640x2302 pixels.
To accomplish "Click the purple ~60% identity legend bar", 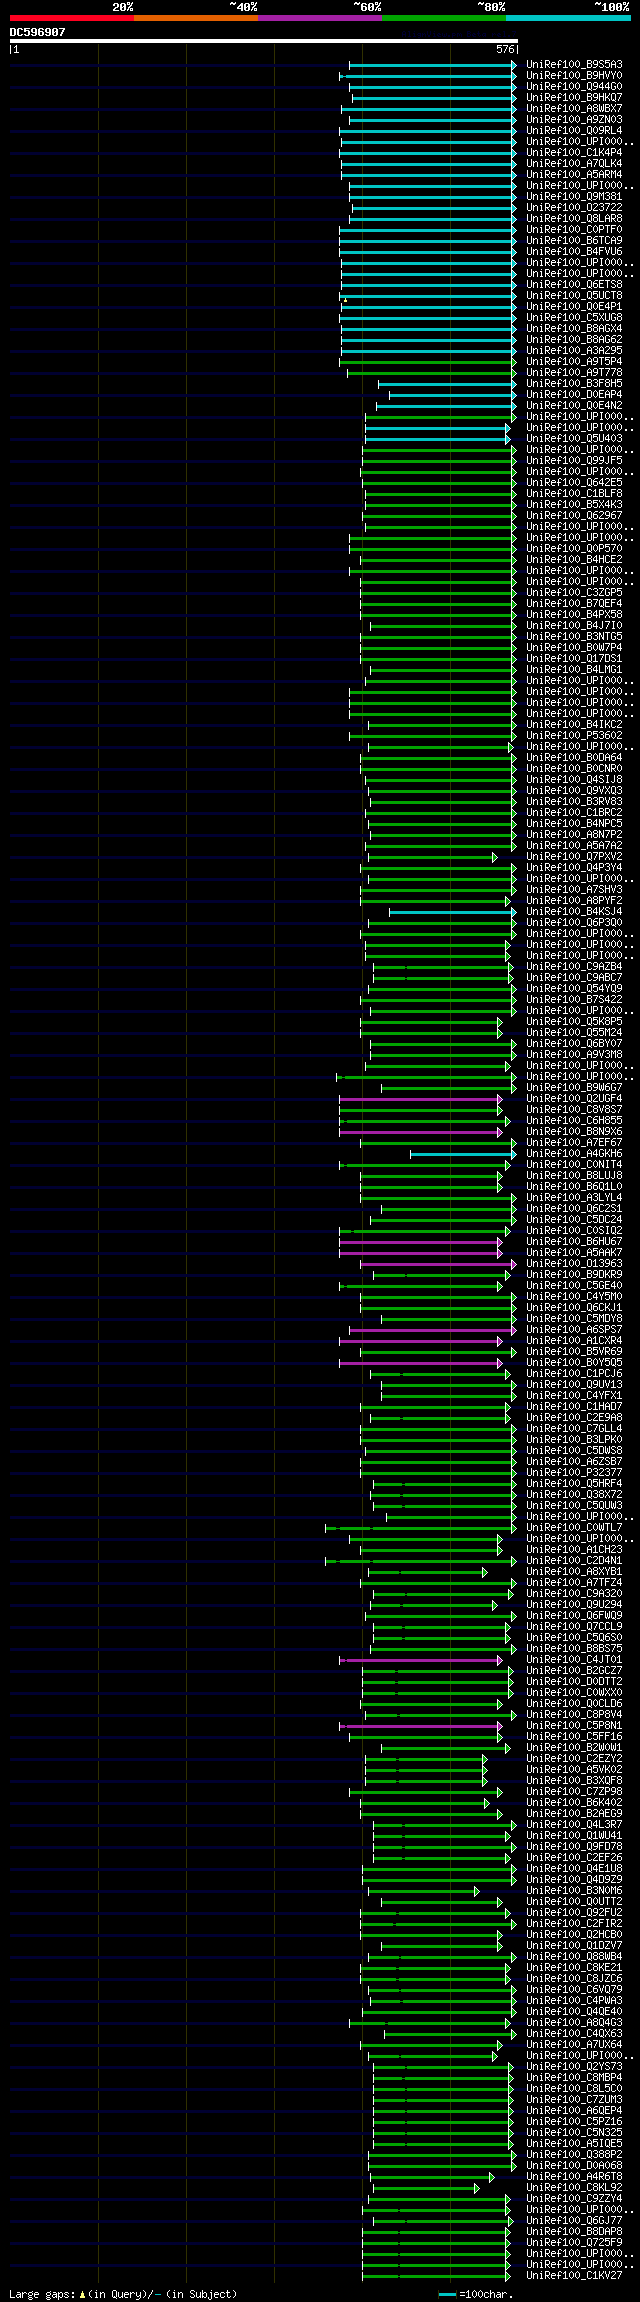I will 320,18.
